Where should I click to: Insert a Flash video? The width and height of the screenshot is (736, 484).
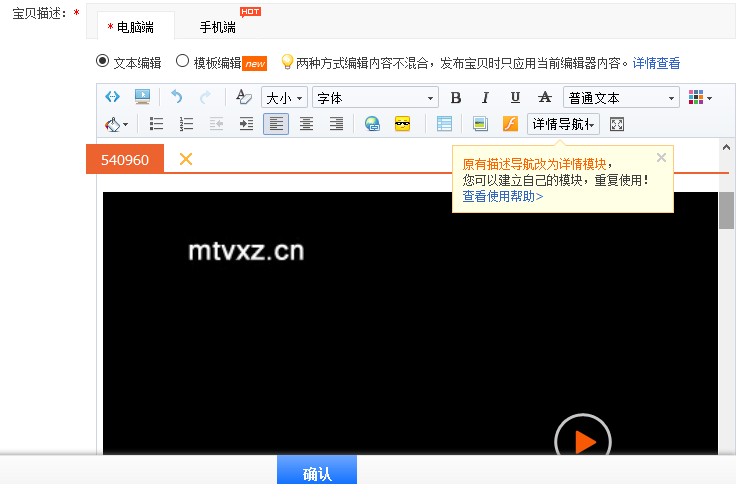pyautogui.click(x=510, y=124)
